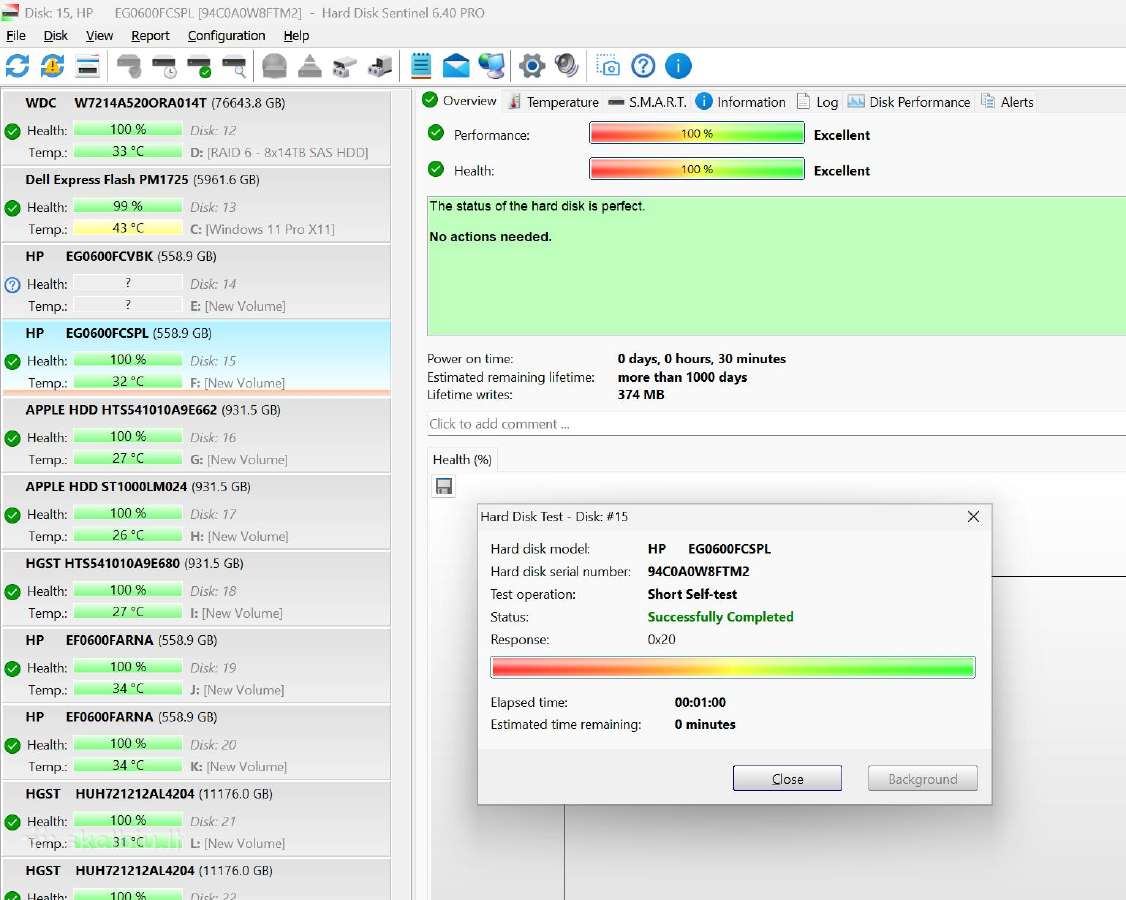
Task: Click the question mark status icon of EG0600FCVBK
Action: [x=12, y=284]
